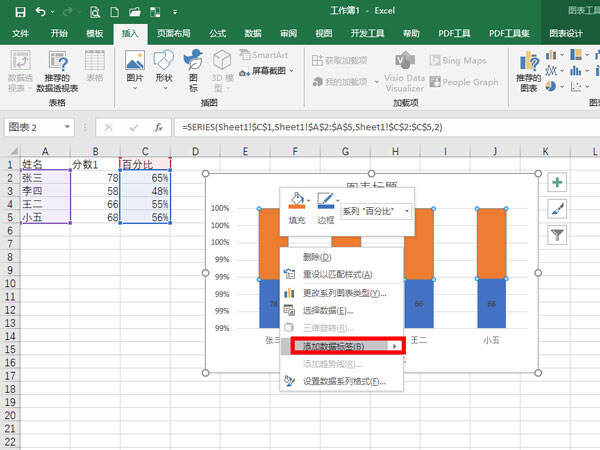Screen dimensions: 600x450
Task: Select row 10 header
Action: click(10, 284)
